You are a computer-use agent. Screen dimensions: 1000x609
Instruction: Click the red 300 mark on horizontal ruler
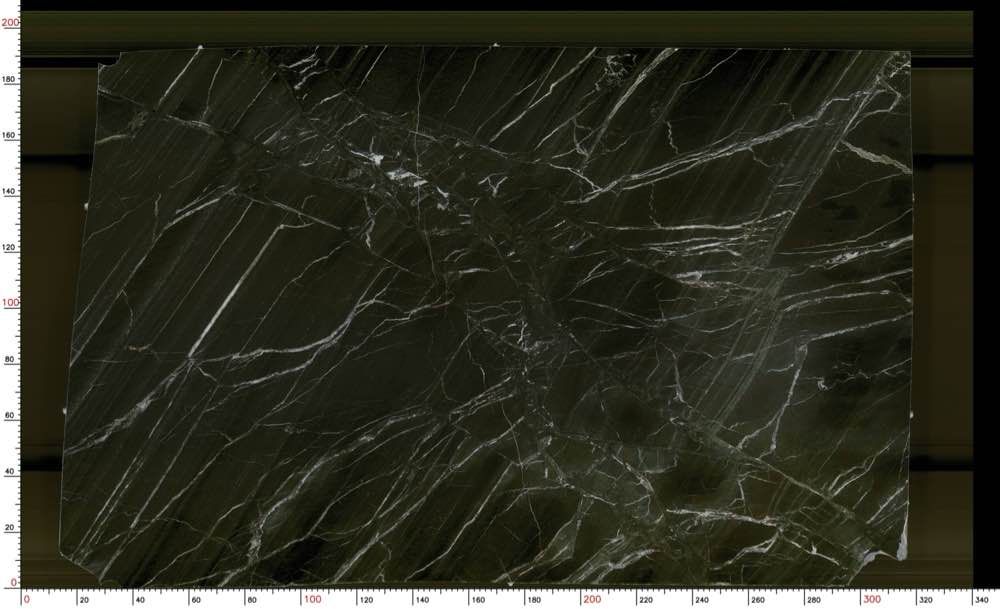click(x=872, y=600)
